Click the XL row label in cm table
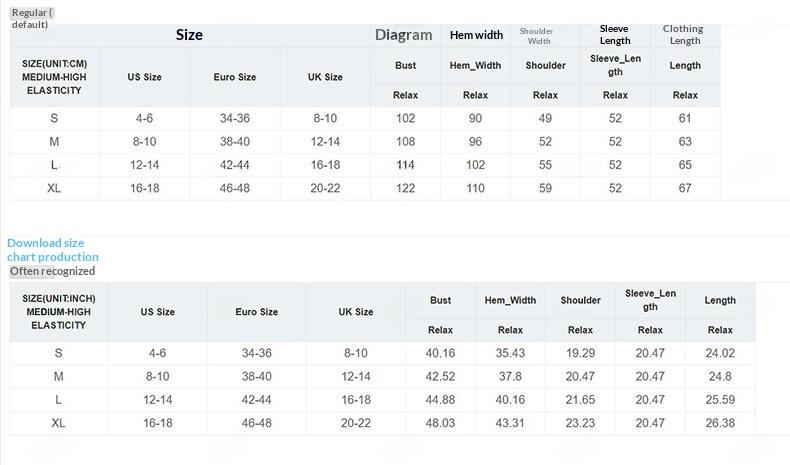The height and width of the screenshot is (465, 790). pyautogui.click(x=54, y=188)
